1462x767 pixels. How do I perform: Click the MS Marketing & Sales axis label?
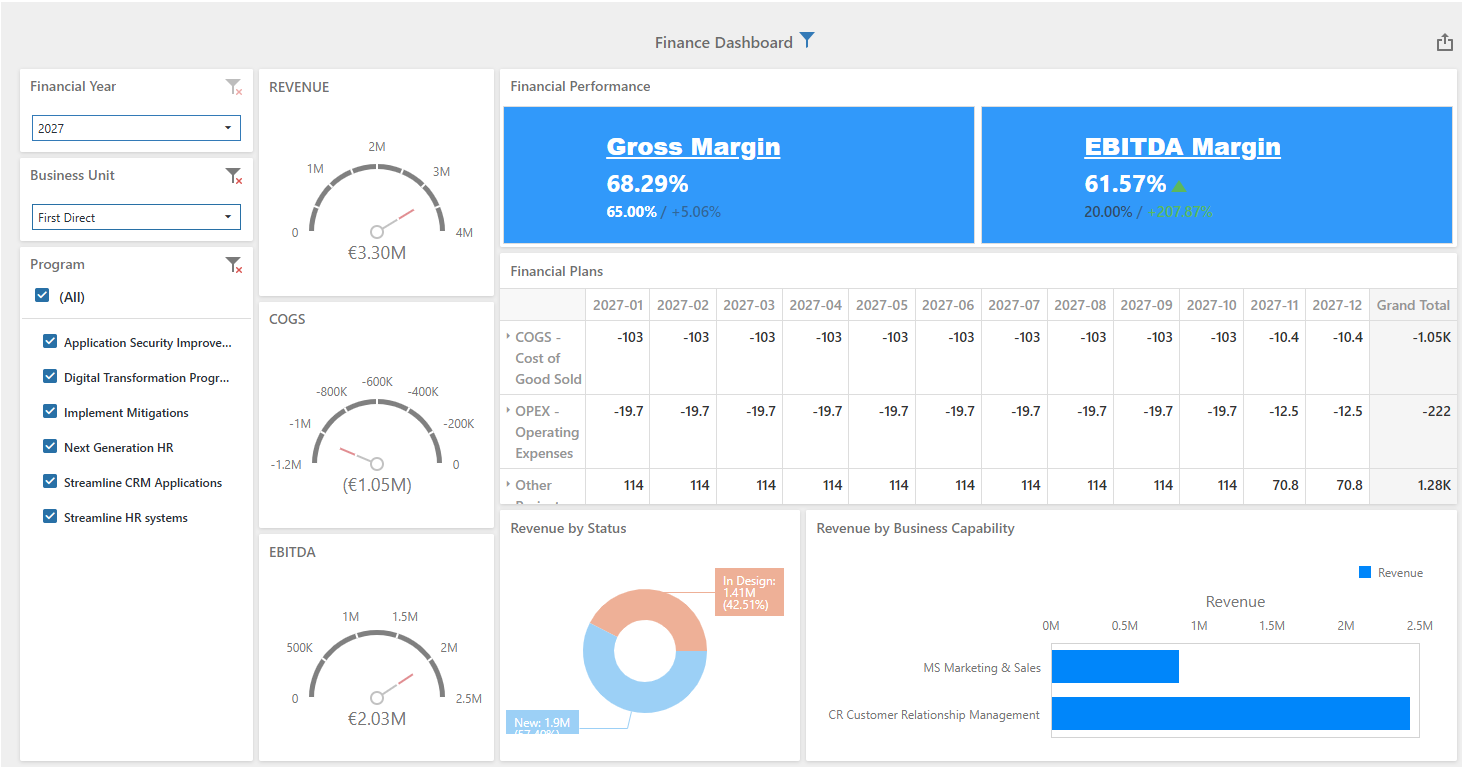(981, 667)
